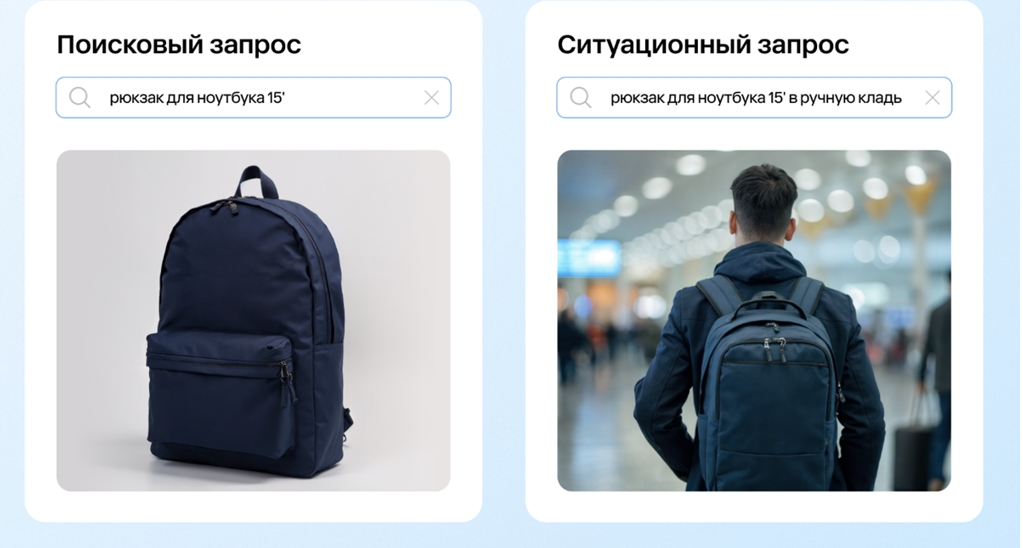
Task: Click the backpack worn by the man
Action: [x=768, y=385]
